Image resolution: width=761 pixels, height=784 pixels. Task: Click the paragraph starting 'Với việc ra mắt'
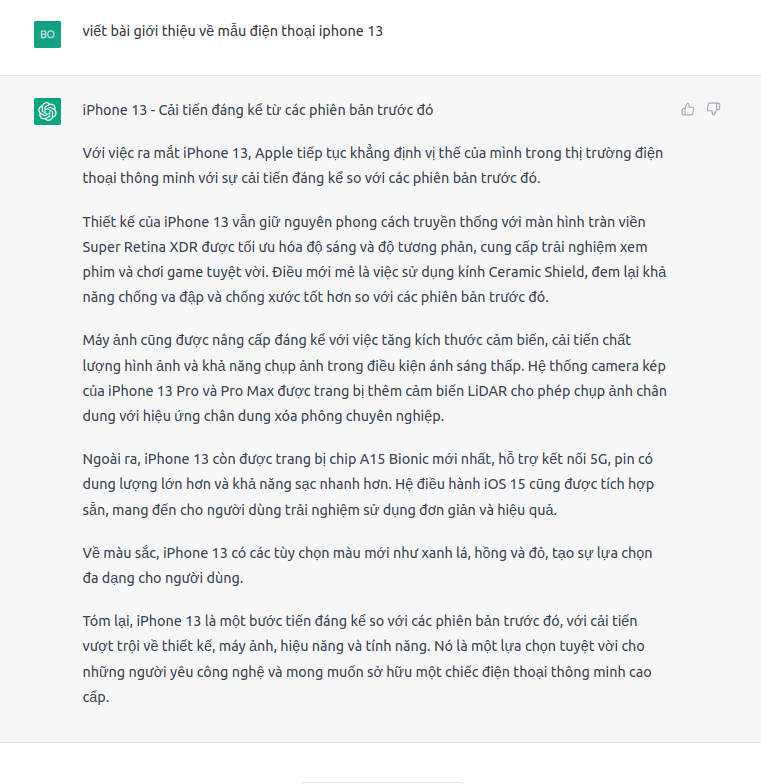click(x=372, y=165)
